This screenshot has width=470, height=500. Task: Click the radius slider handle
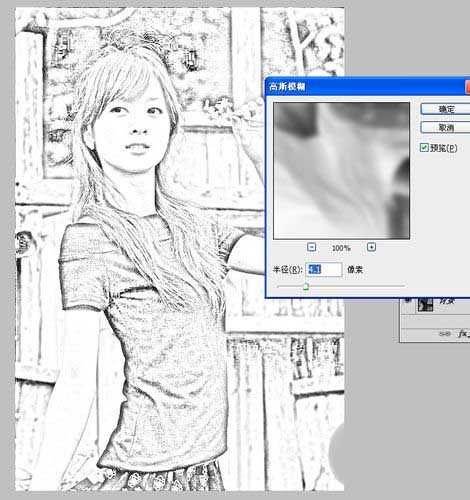tap(306, 287)
